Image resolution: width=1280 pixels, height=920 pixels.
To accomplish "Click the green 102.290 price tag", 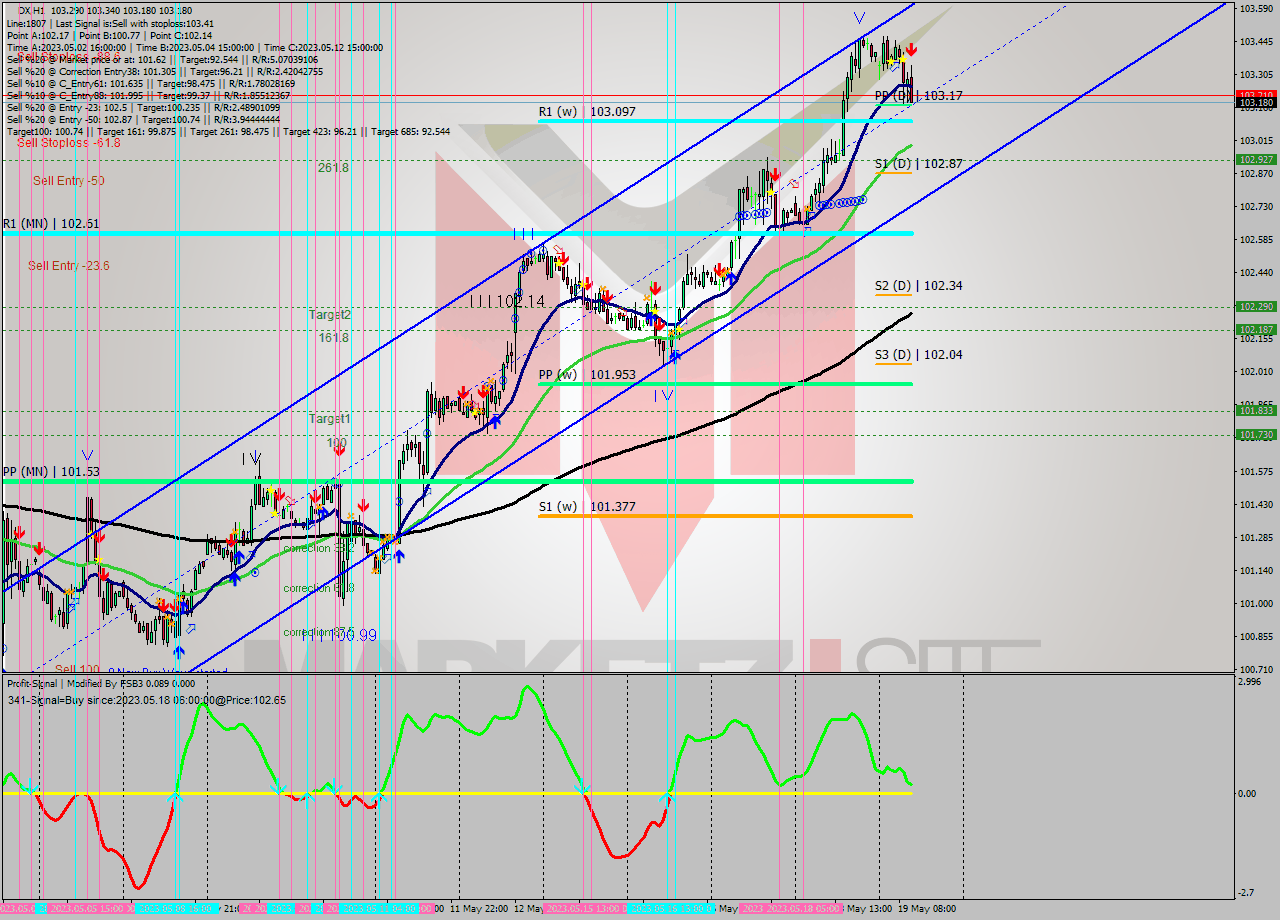I will coord(1256,307).
